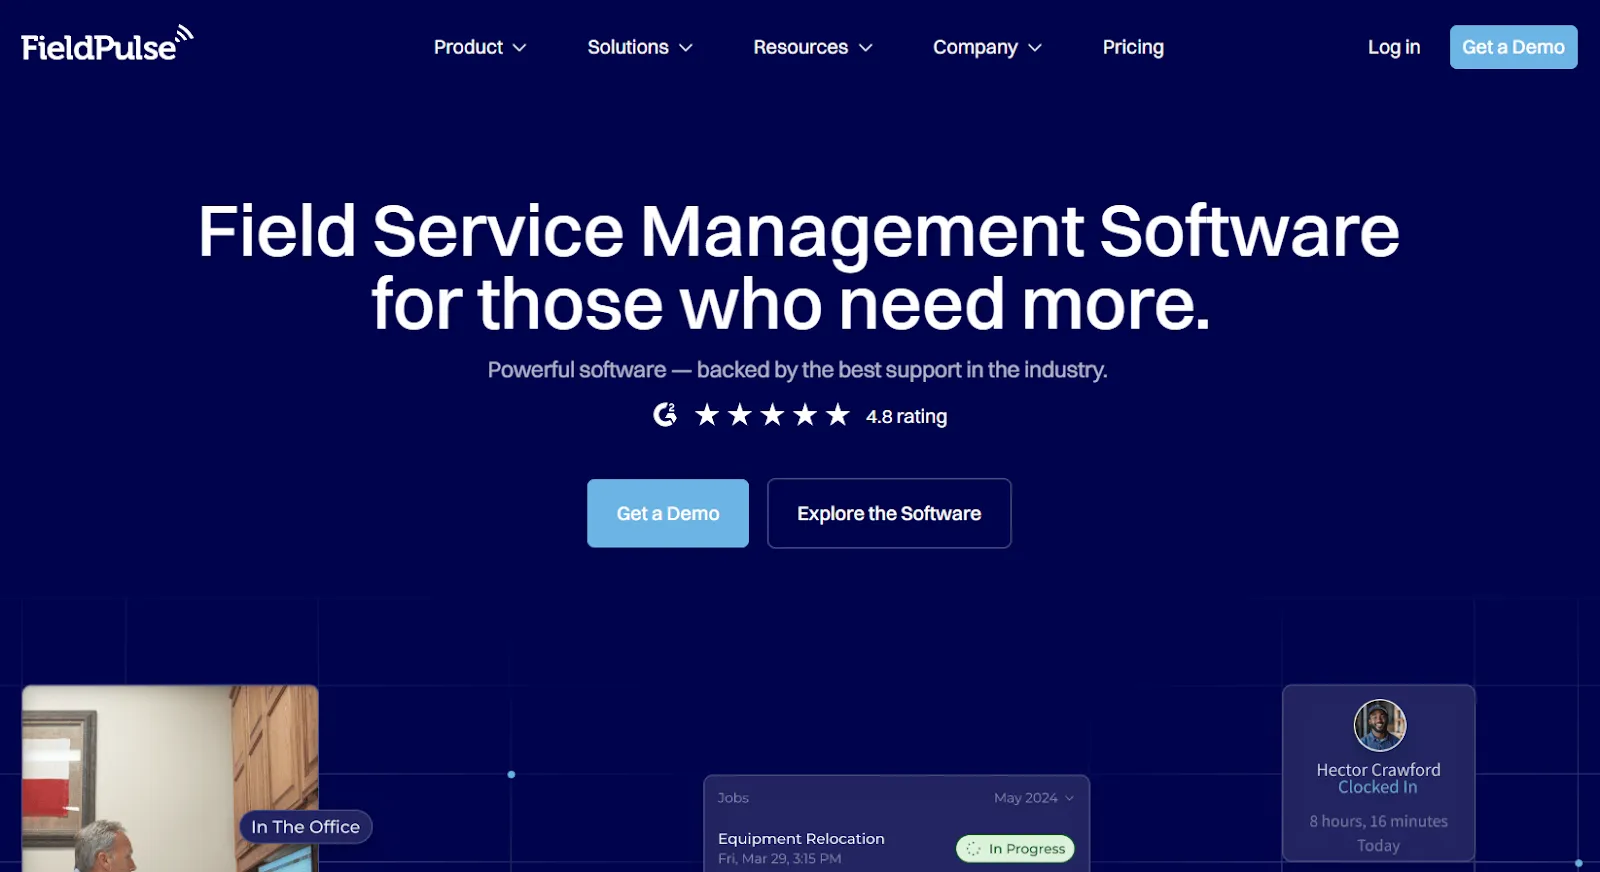Expand the Product dropdown chevron
1600x872 pixels.
click(519, 48)
